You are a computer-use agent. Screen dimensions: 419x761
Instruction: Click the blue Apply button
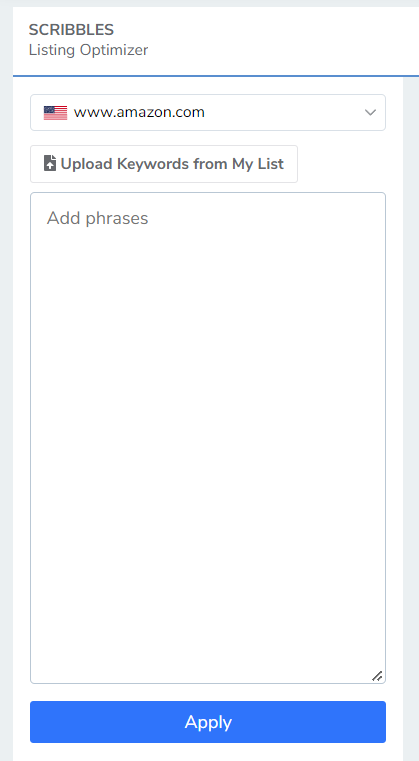click(x=208, y=722)
